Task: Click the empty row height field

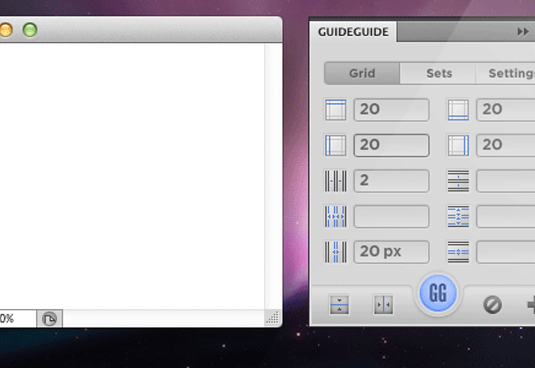Action: pyautogui.click(x=506, y=216)
